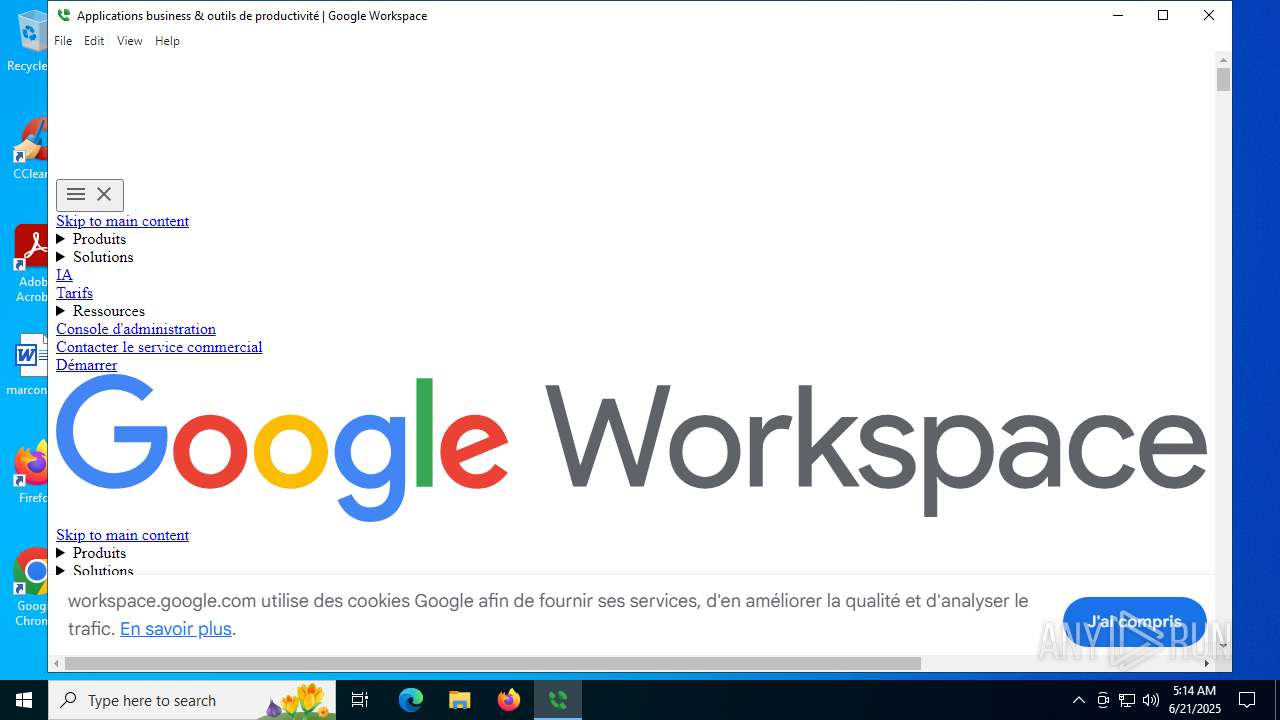The width and height of the screenshot is (1280, 720).
Task: Open CCleaner desktop shortcut
Action: (x=30, y=148)
